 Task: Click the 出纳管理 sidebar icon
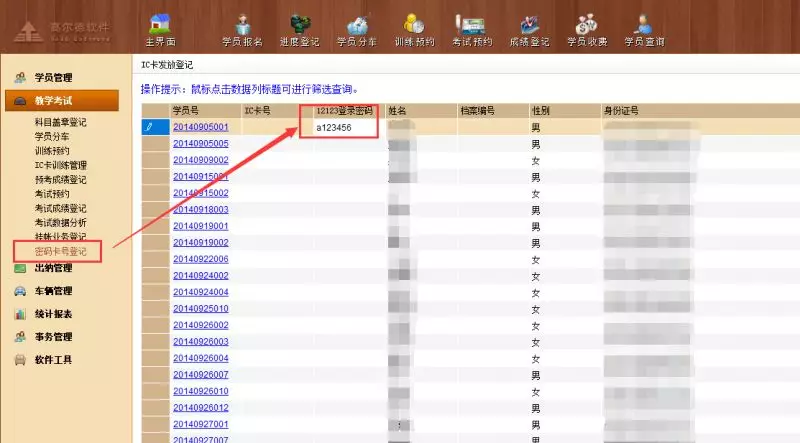tap(20, 268)
